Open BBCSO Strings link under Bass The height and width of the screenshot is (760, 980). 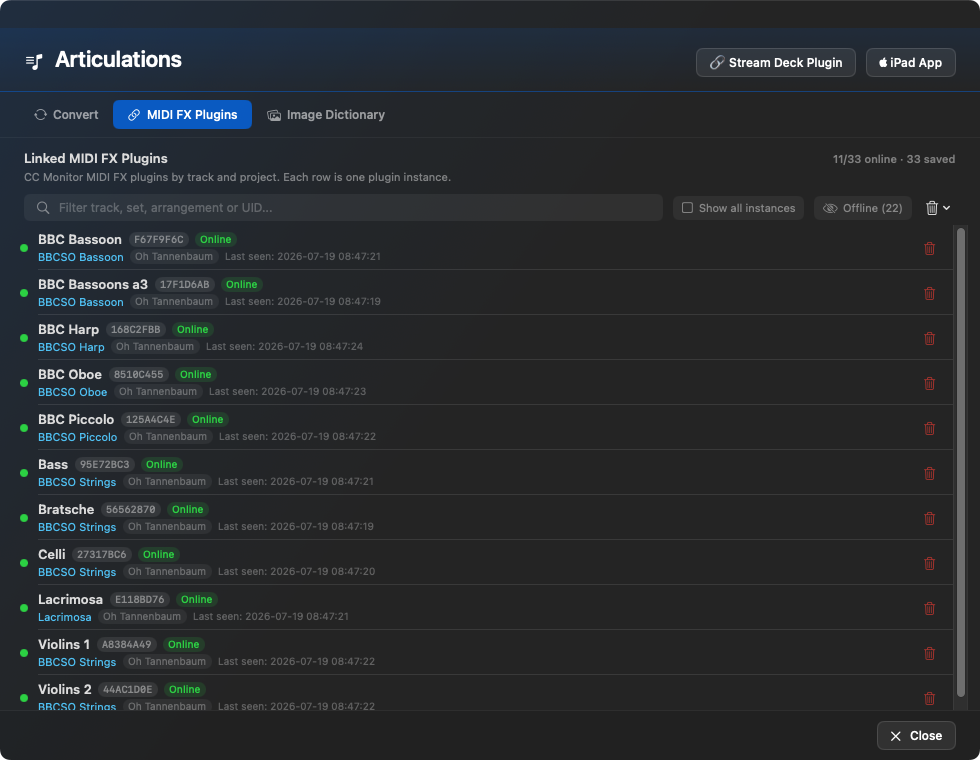[x=77, y=482]
